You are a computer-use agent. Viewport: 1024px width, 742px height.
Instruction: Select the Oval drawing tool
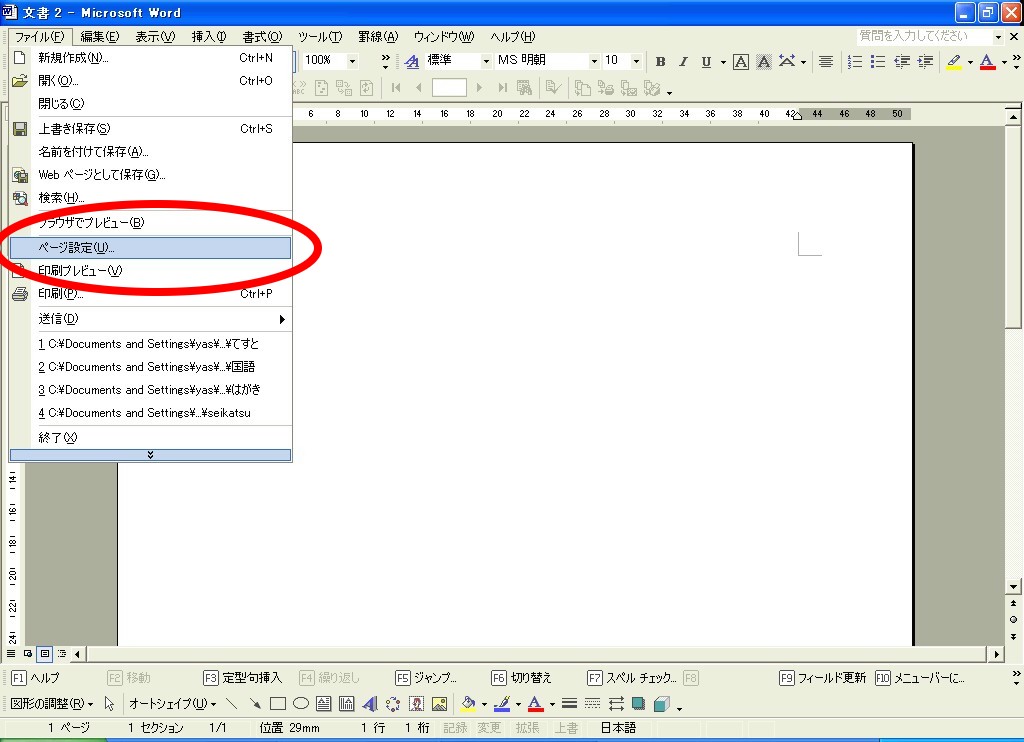(300, 704)
